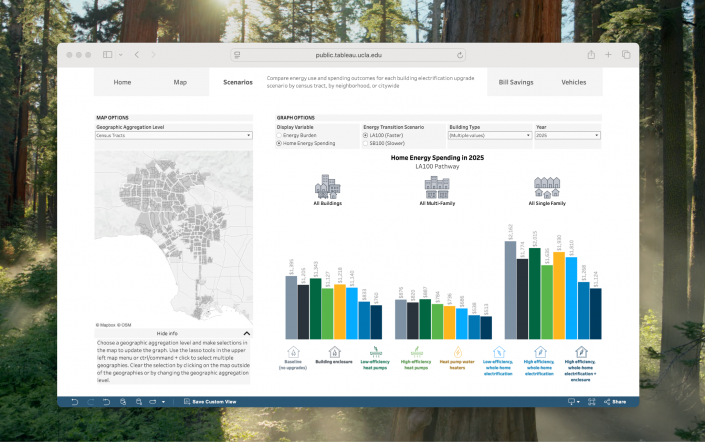705x442 pixels.
Task: Click the public.tableau.ucla.edu address field
Action: (348, 55)
